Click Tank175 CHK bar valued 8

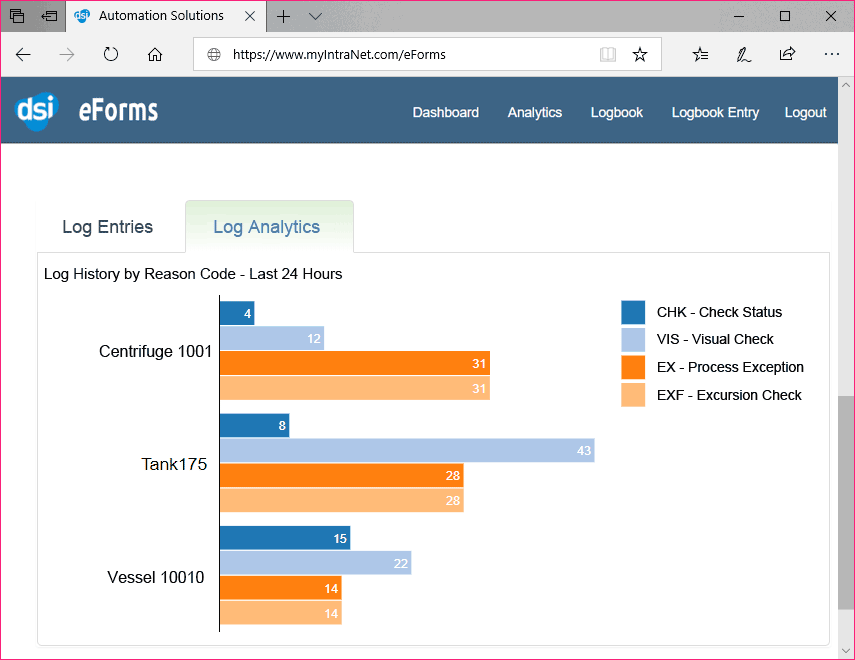tap(255, 425)
